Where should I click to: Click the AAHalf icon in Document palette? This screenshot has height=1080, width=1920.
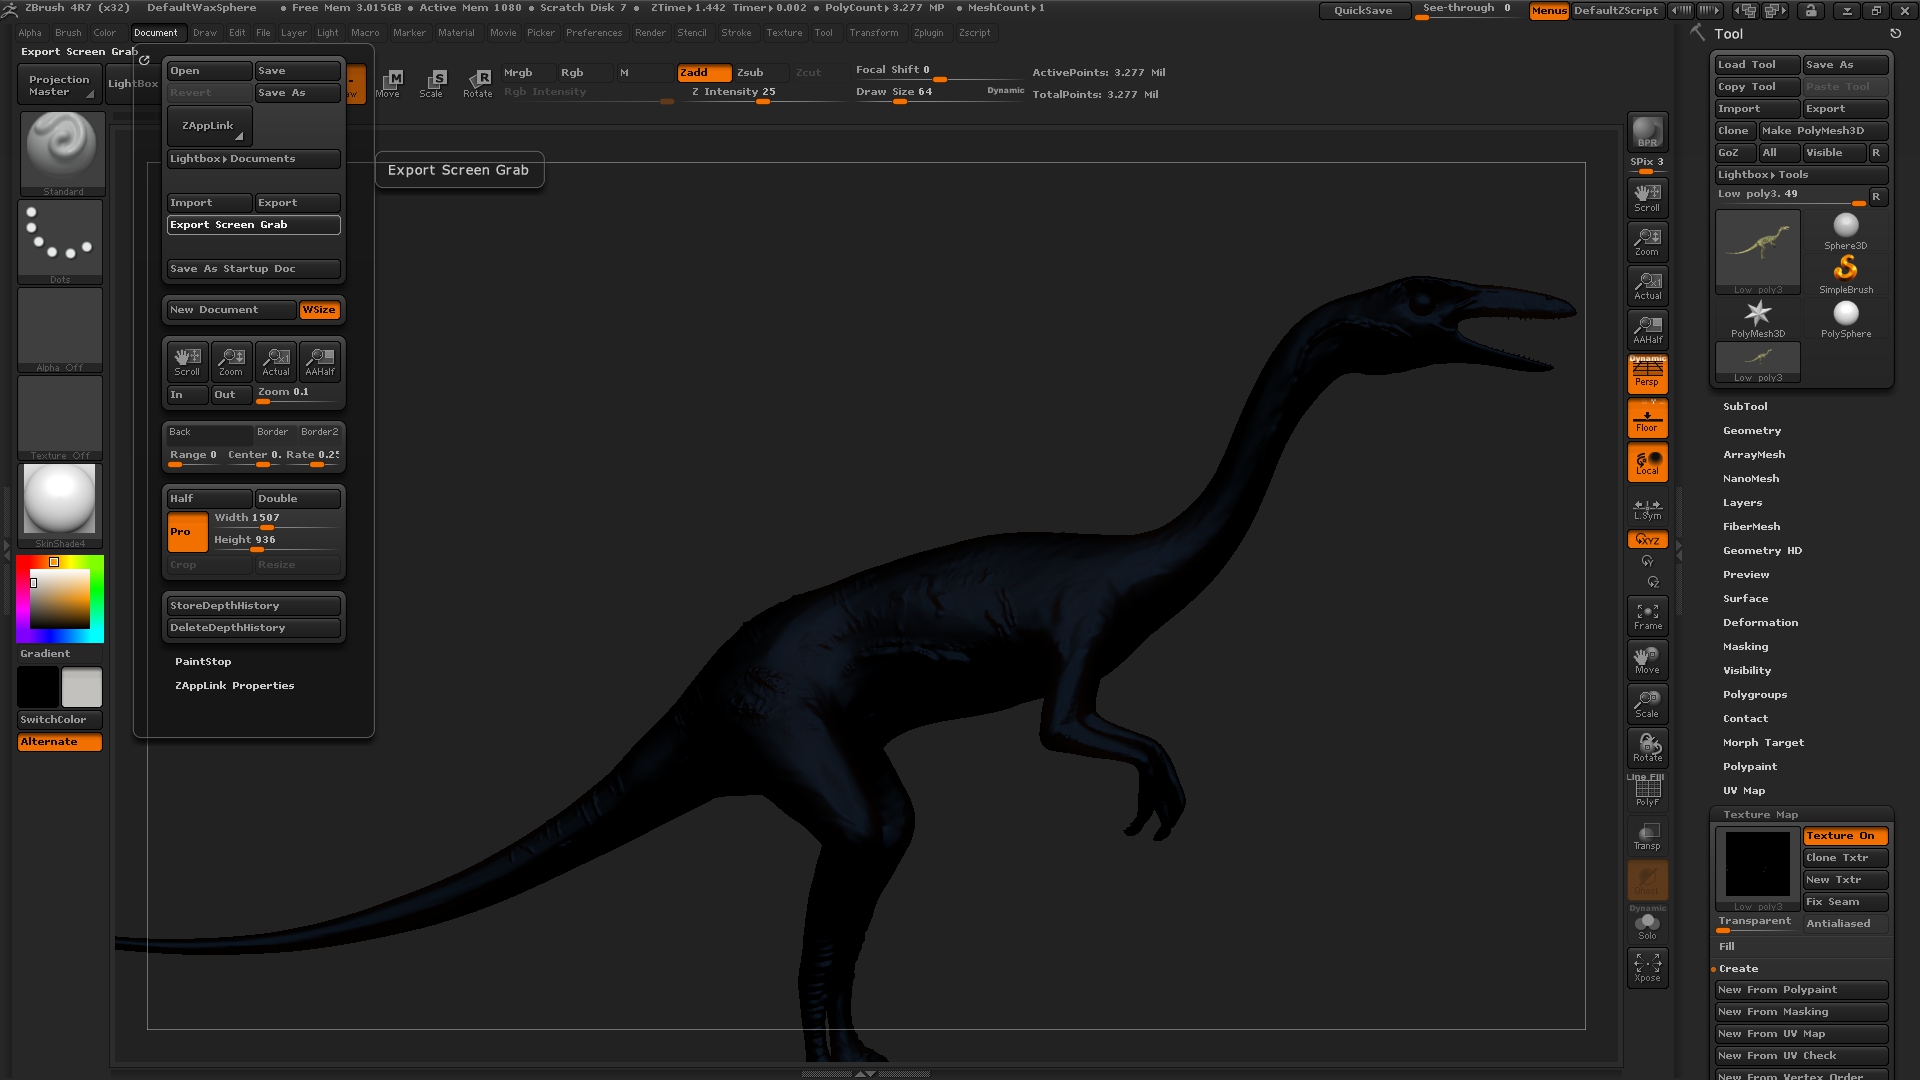pyautogui.click(x=320, y=361)
